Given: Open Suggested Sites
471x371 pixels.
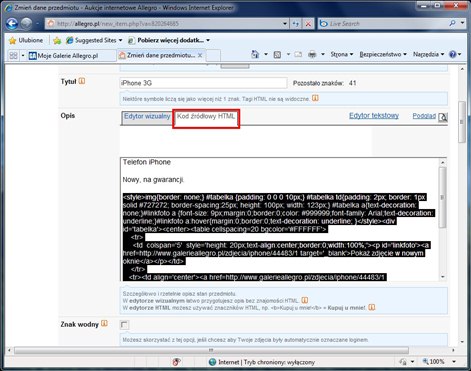Looking at the screenshot, I should 94,40.
